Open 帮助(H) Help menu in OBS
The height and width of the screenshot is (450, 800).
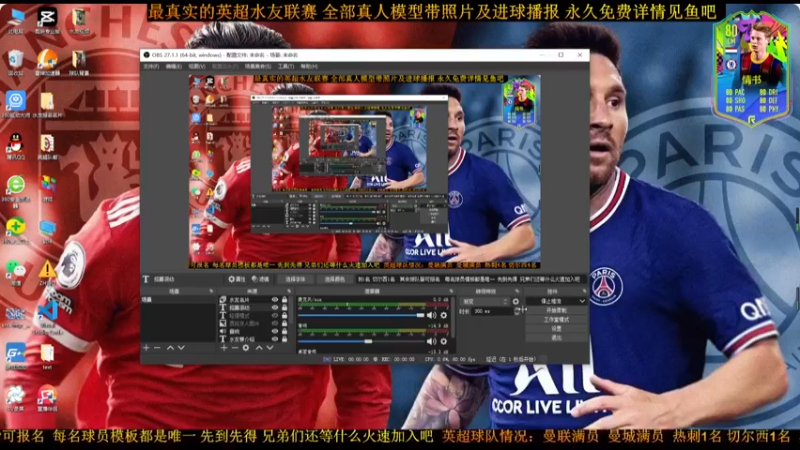(x=309, y=66)
